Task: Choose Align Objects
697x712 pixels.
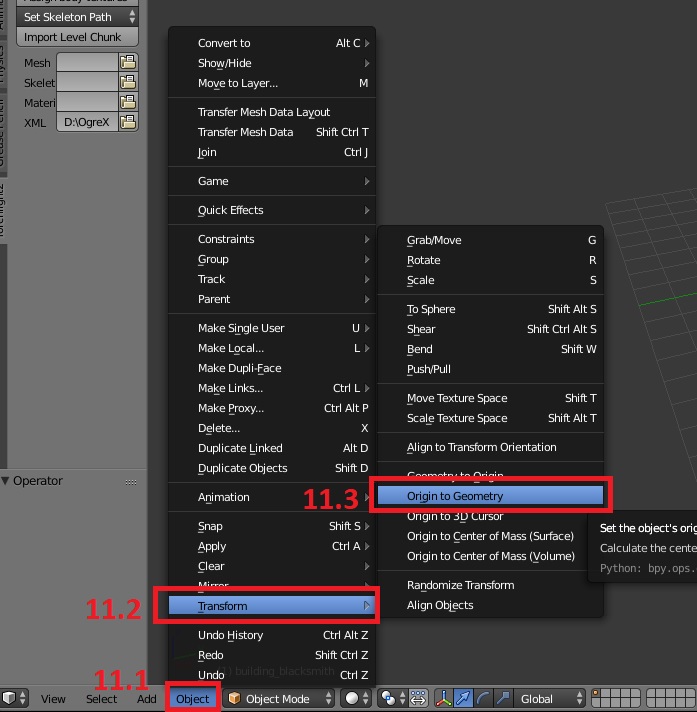Action: (x=490, y=605)
